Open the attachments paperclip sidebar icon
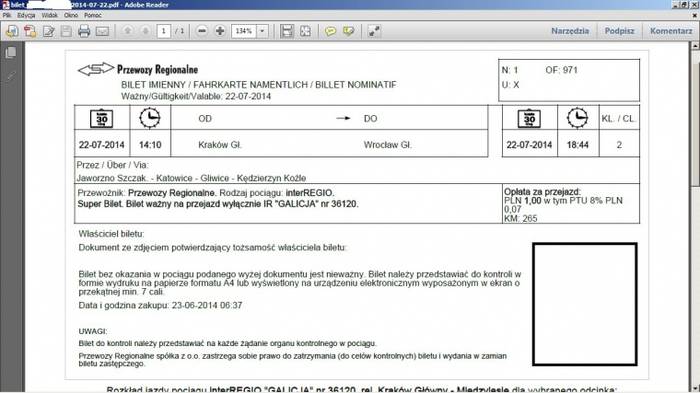The height and width of the screenshot is (393, 700). (11, 76)
